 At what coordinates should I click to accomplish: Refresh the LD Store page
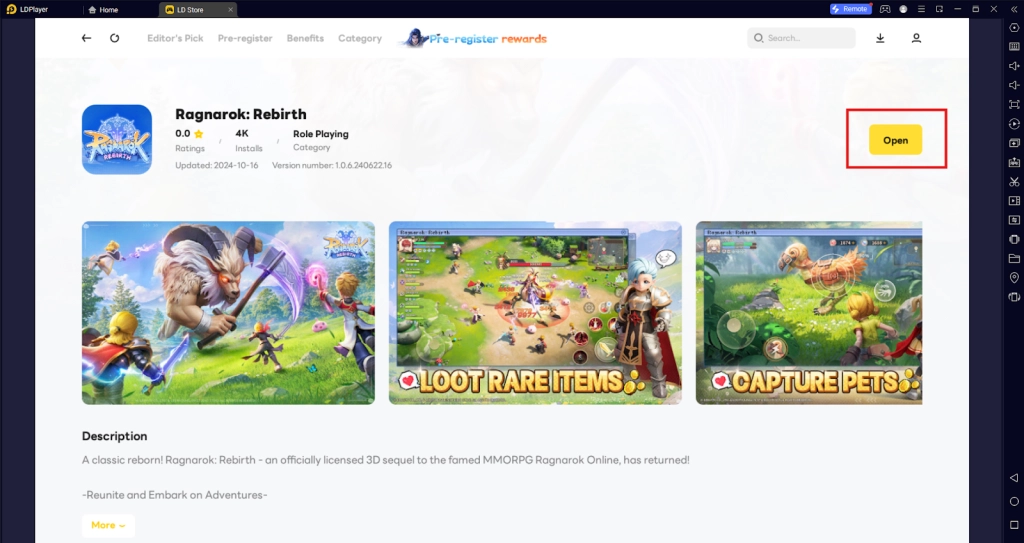click(114, 38)
